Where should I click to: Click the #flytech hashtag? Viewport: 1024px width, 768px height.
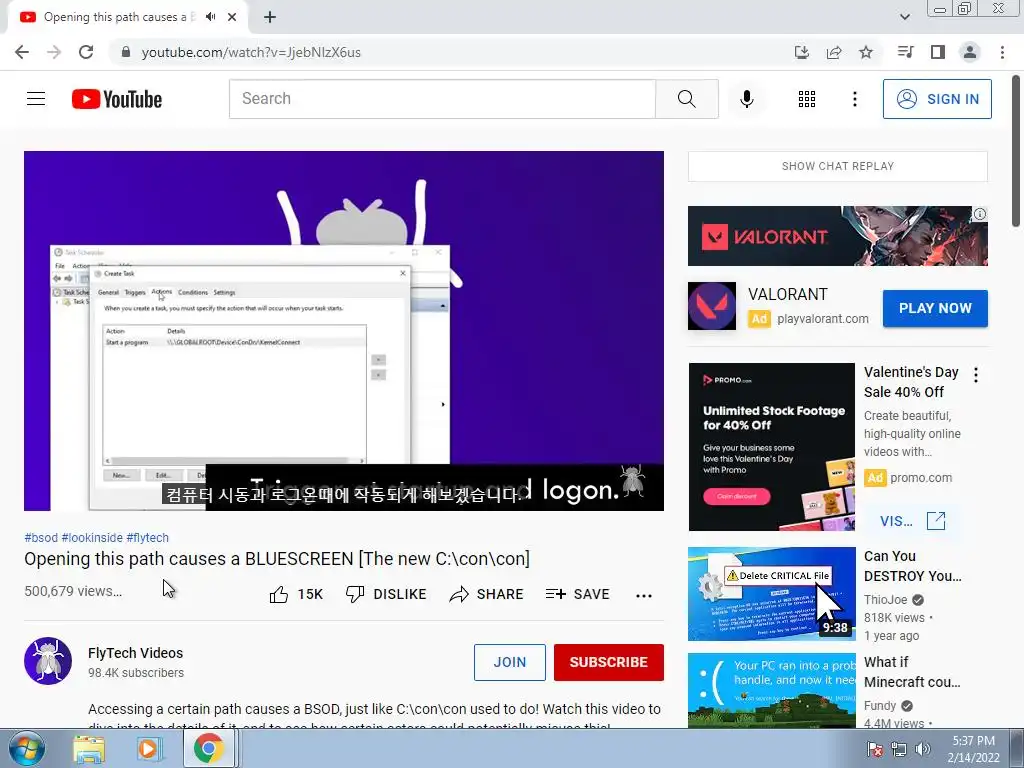pyautogui.click(x=148, y=537)
